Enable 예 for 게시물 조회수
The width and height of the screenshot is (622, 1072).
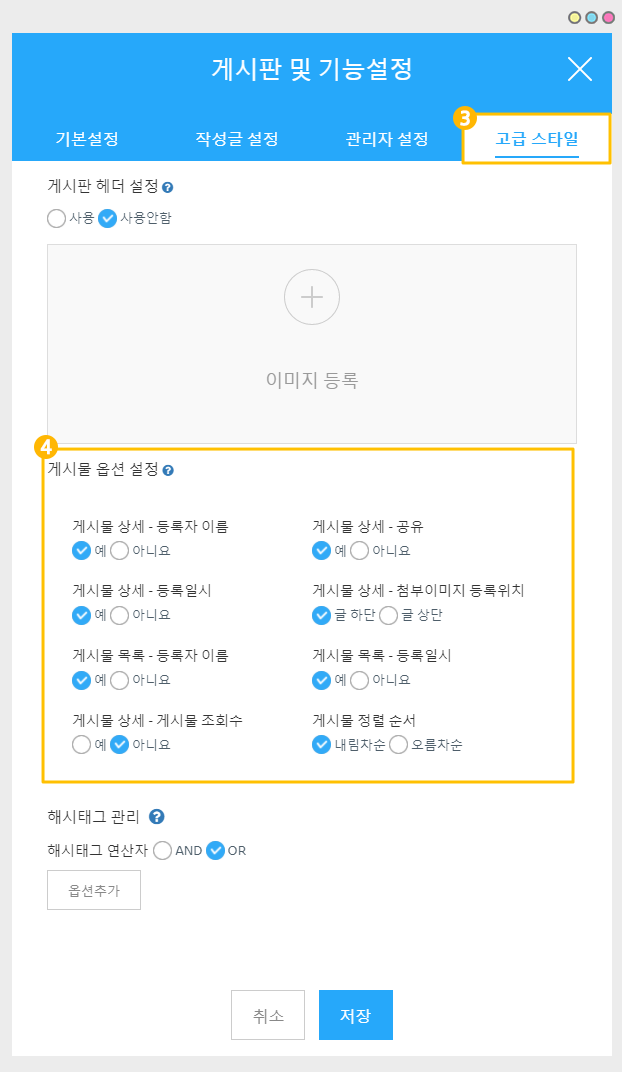tap(82, 744)
